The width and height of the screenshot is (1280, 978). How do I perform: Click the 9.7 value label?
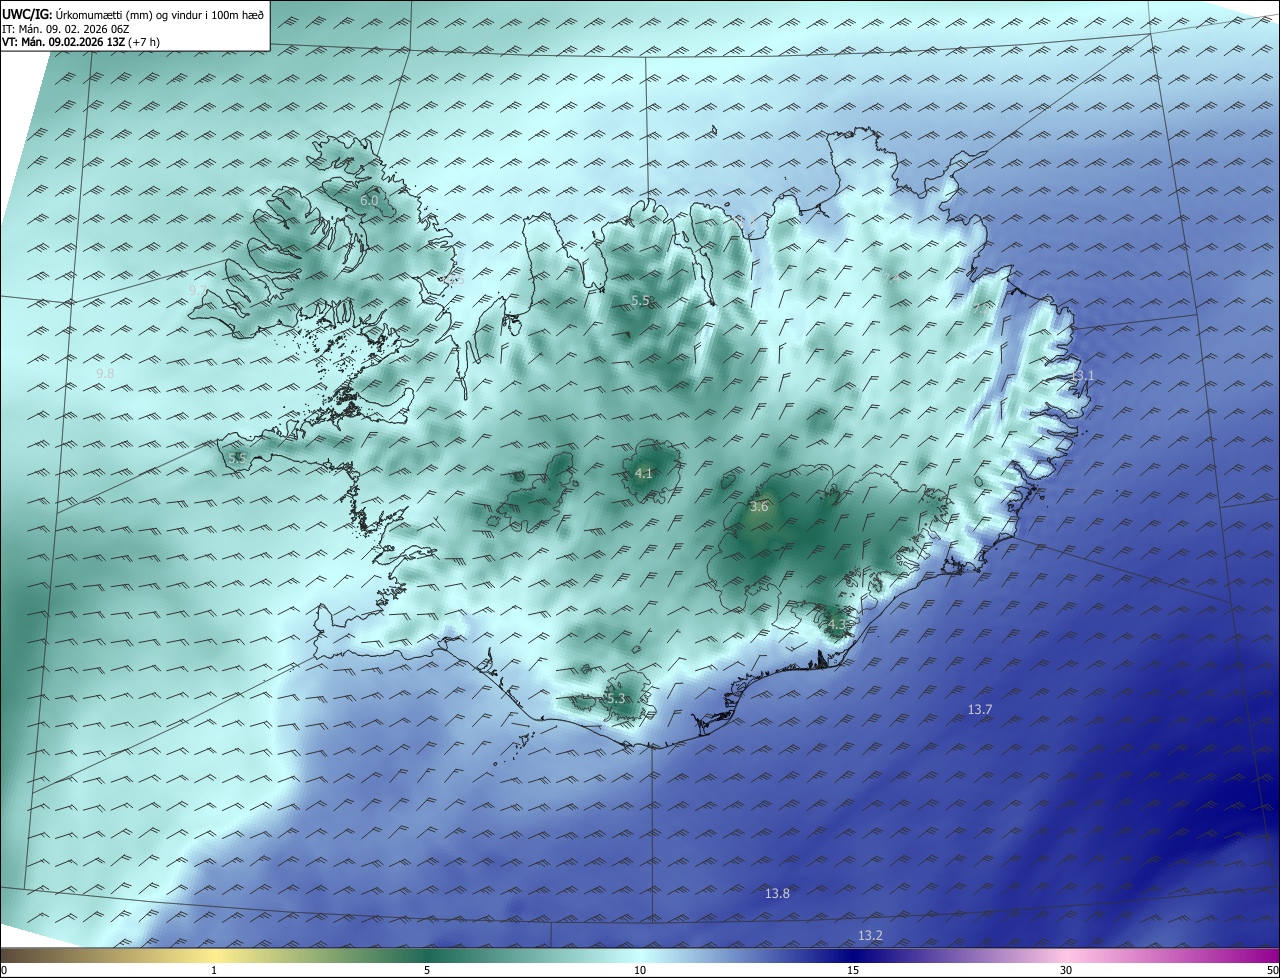198,290
